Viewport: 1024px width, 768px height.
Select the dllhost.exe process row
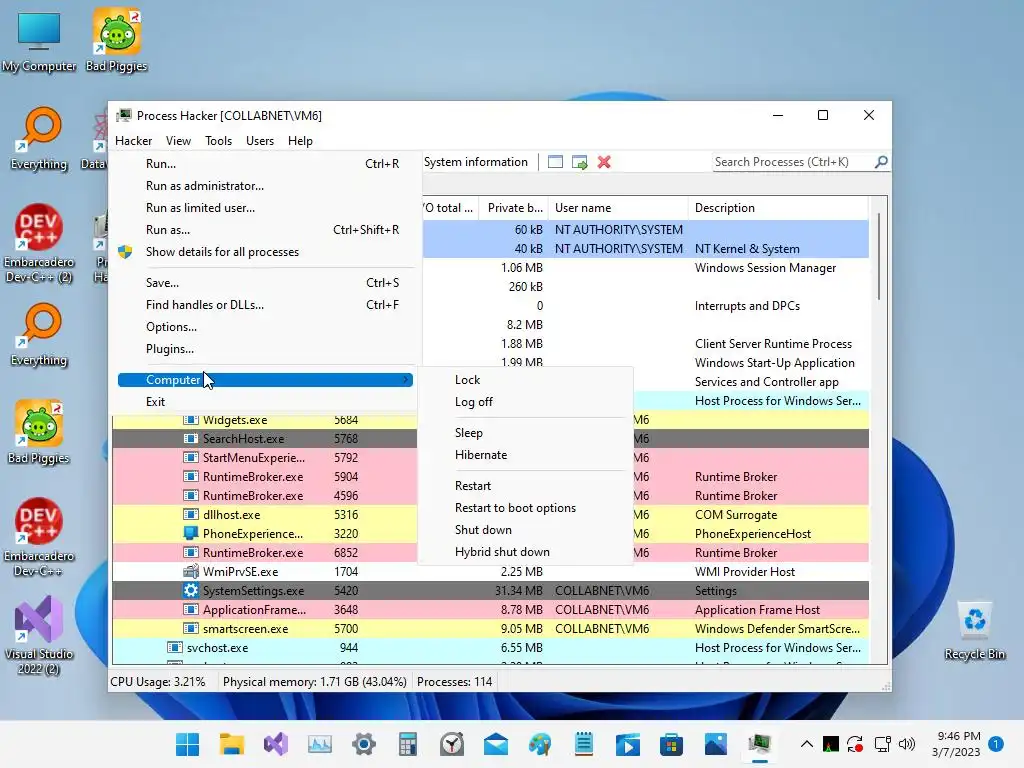[264, 515]
